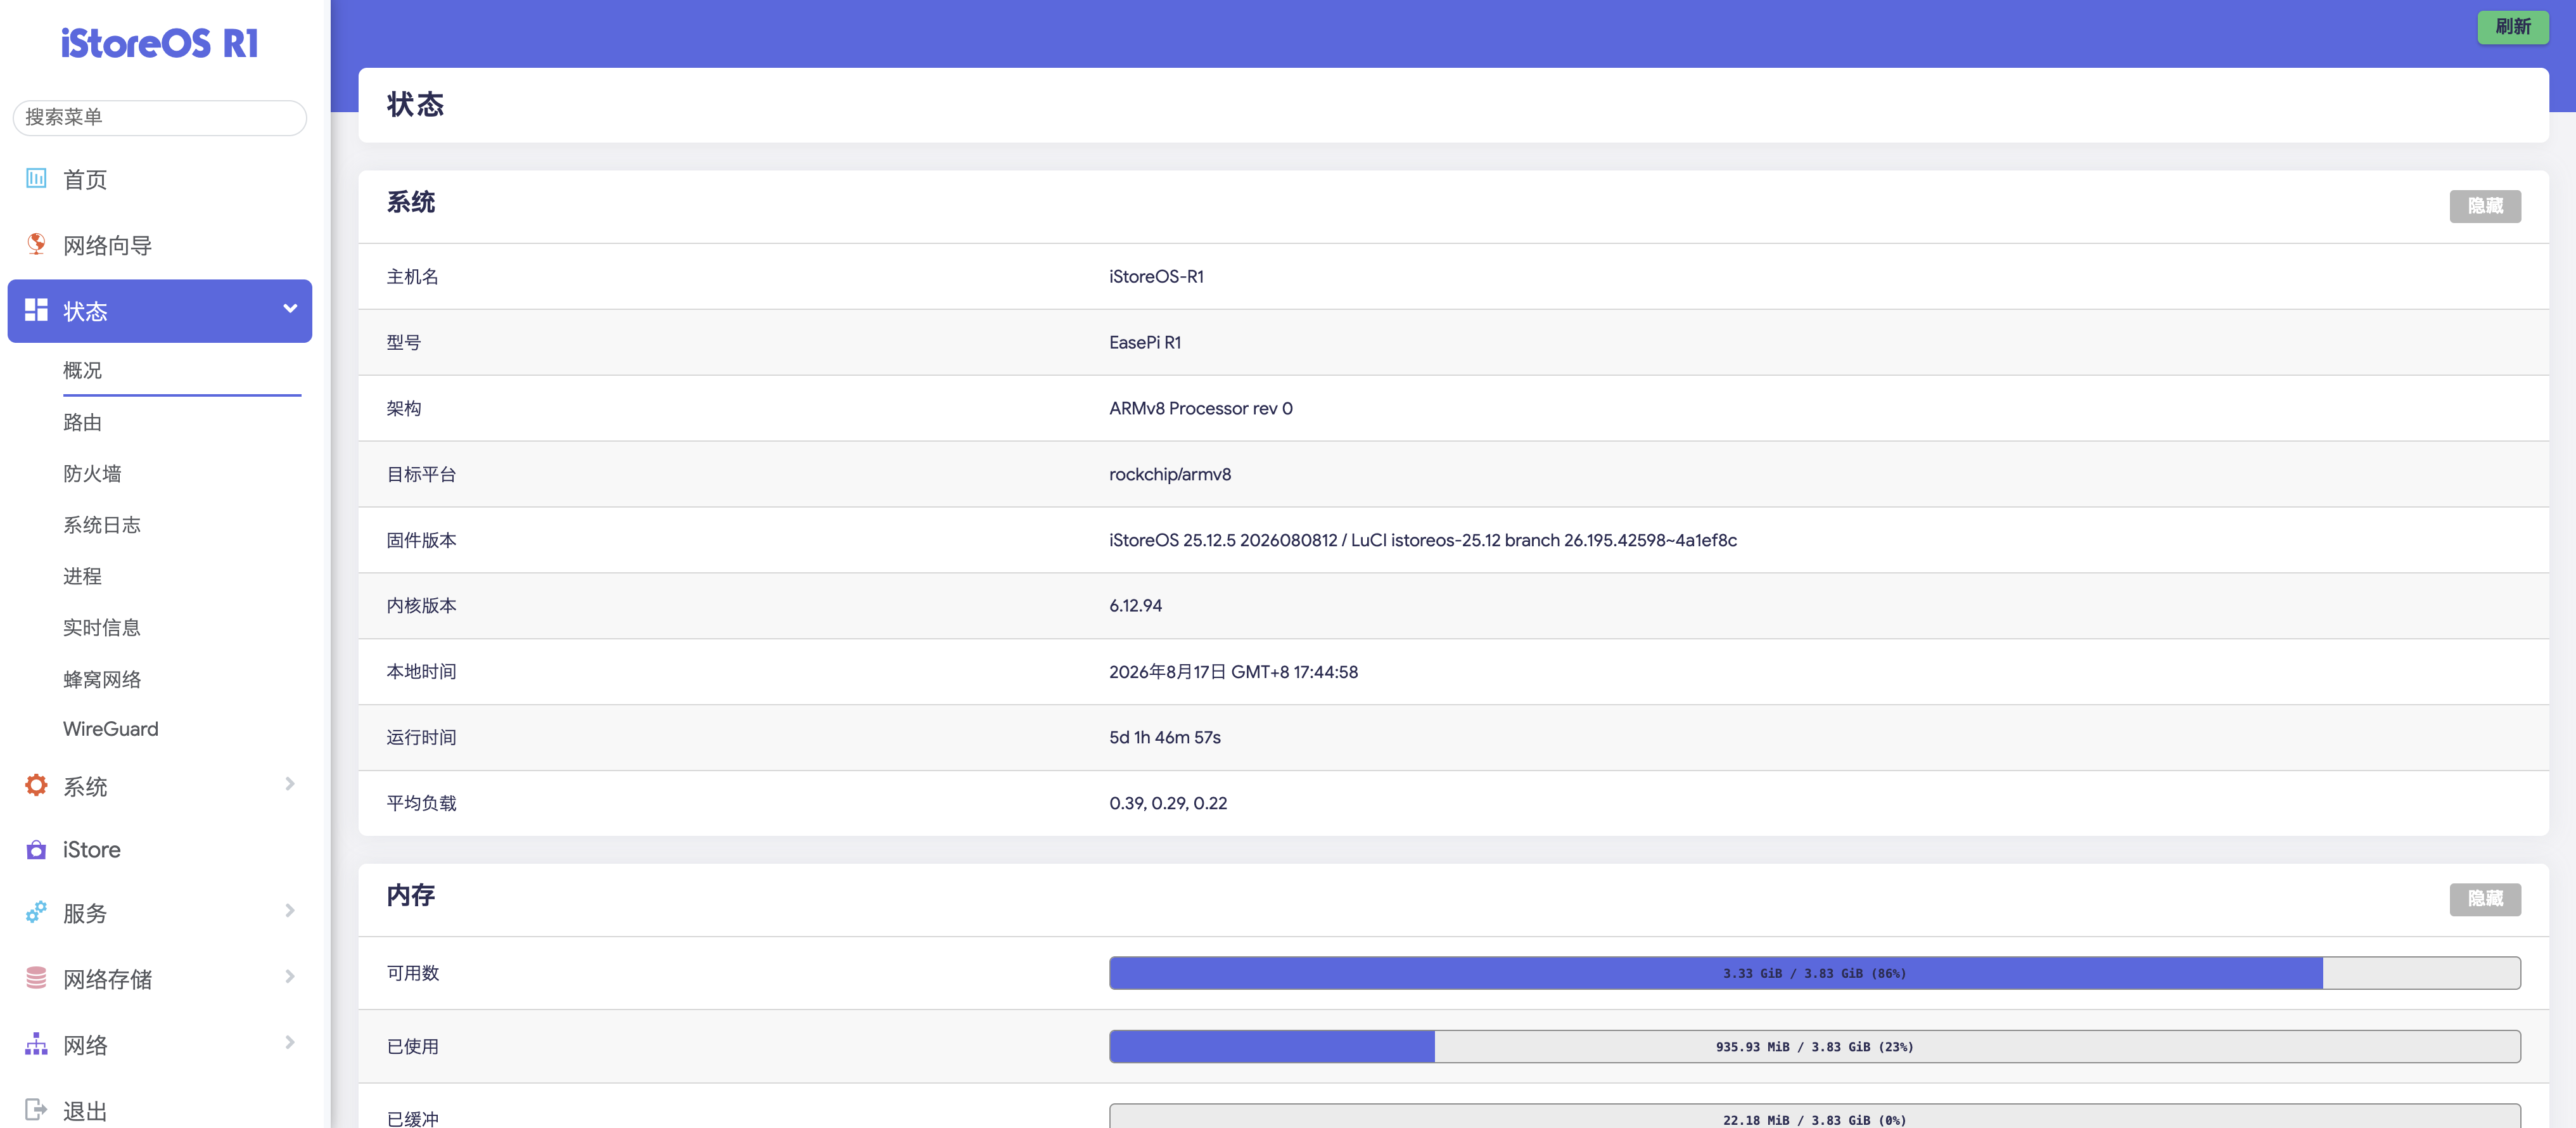Click the 网络 topology icon
Screen dimensions: 2576x1128
(36, 1044)
